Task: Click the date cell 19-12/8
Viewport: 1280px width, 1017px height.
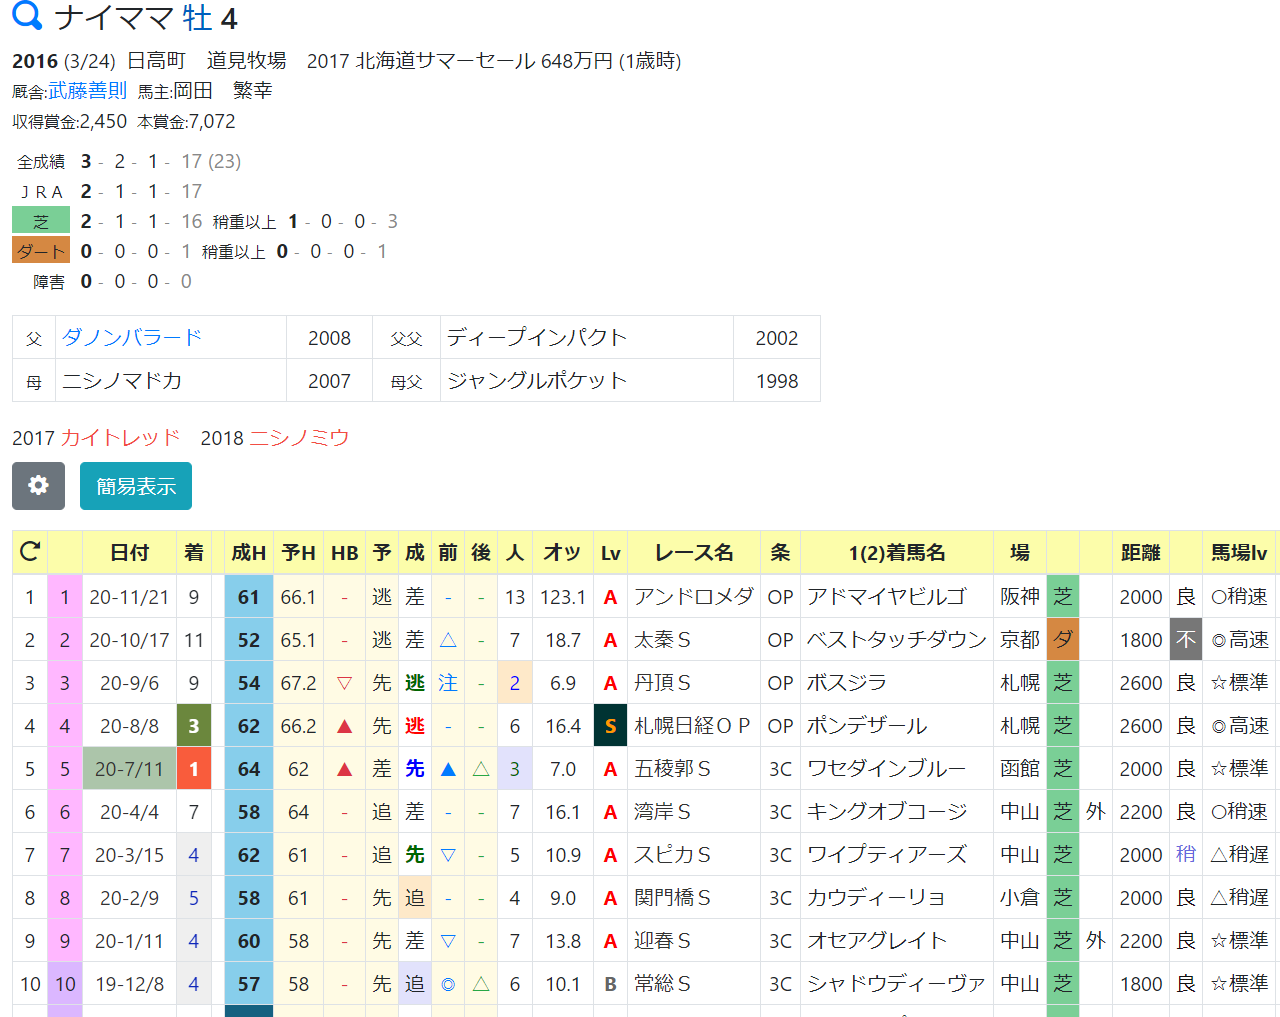Action: (129, 984)
